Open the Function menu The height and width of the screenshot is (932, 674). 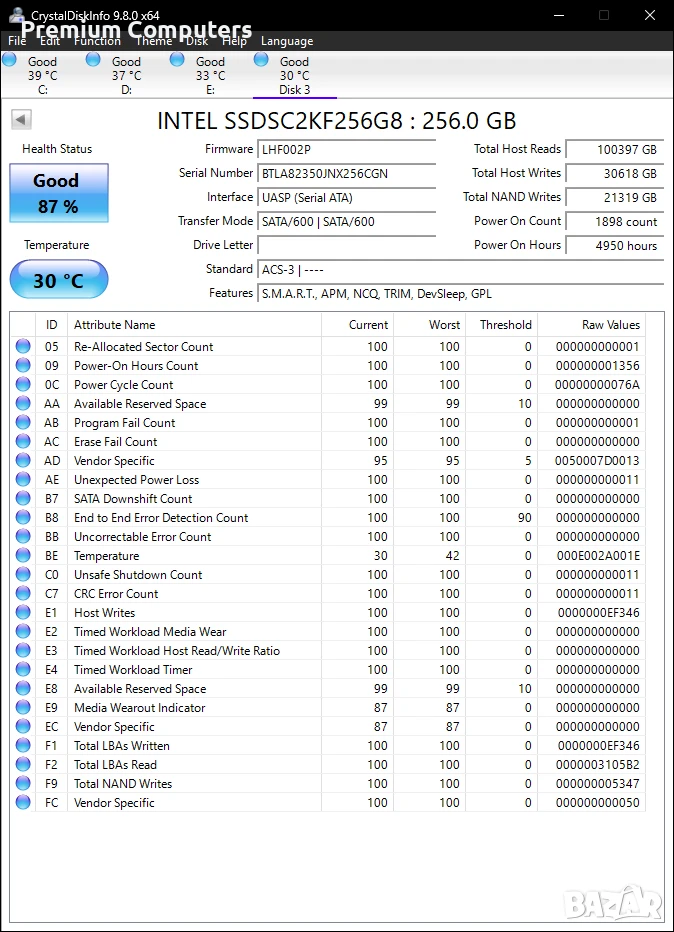(x=97, y=41)
